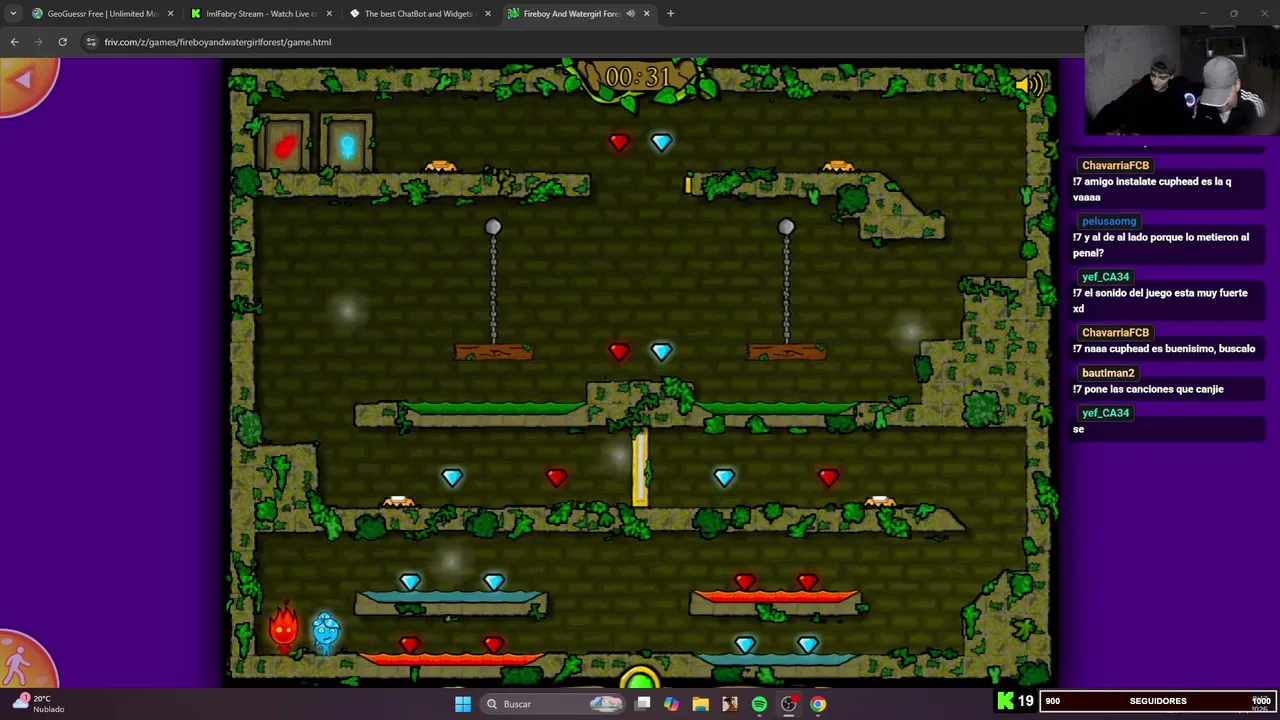1280x720 pixels.
Task: Mute the Fireboy tab via its speaker icon
Action: (630, 14)
